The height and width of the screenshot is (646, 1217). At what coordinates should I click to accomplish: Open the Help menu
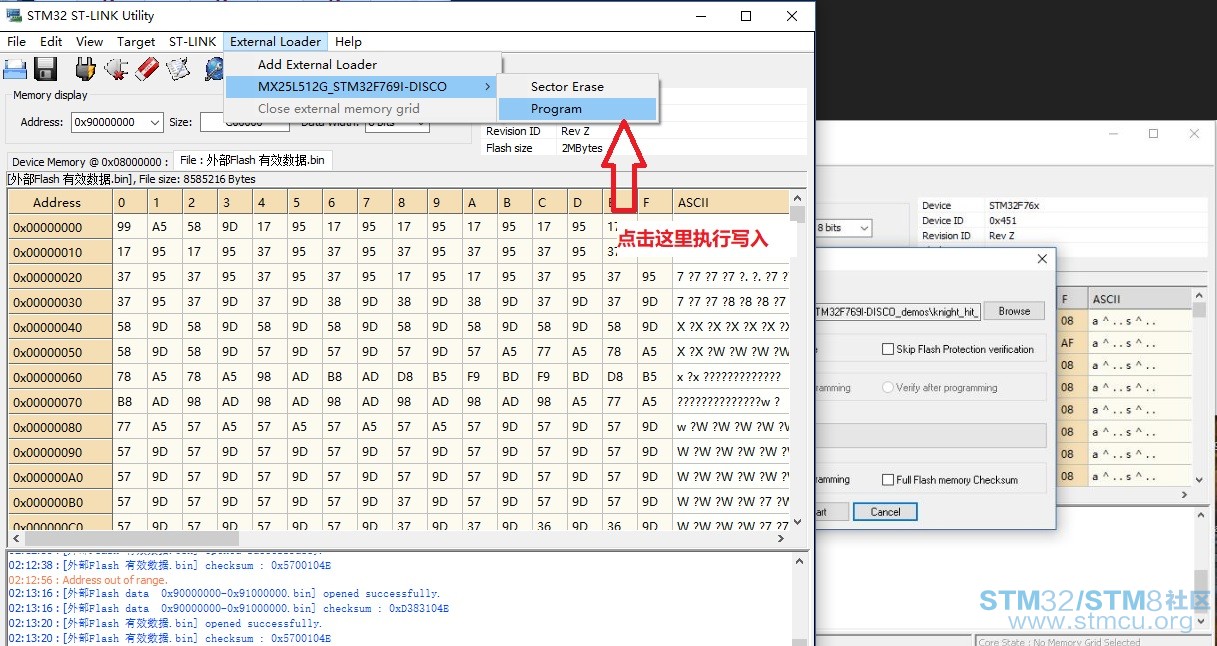(348, 42)
